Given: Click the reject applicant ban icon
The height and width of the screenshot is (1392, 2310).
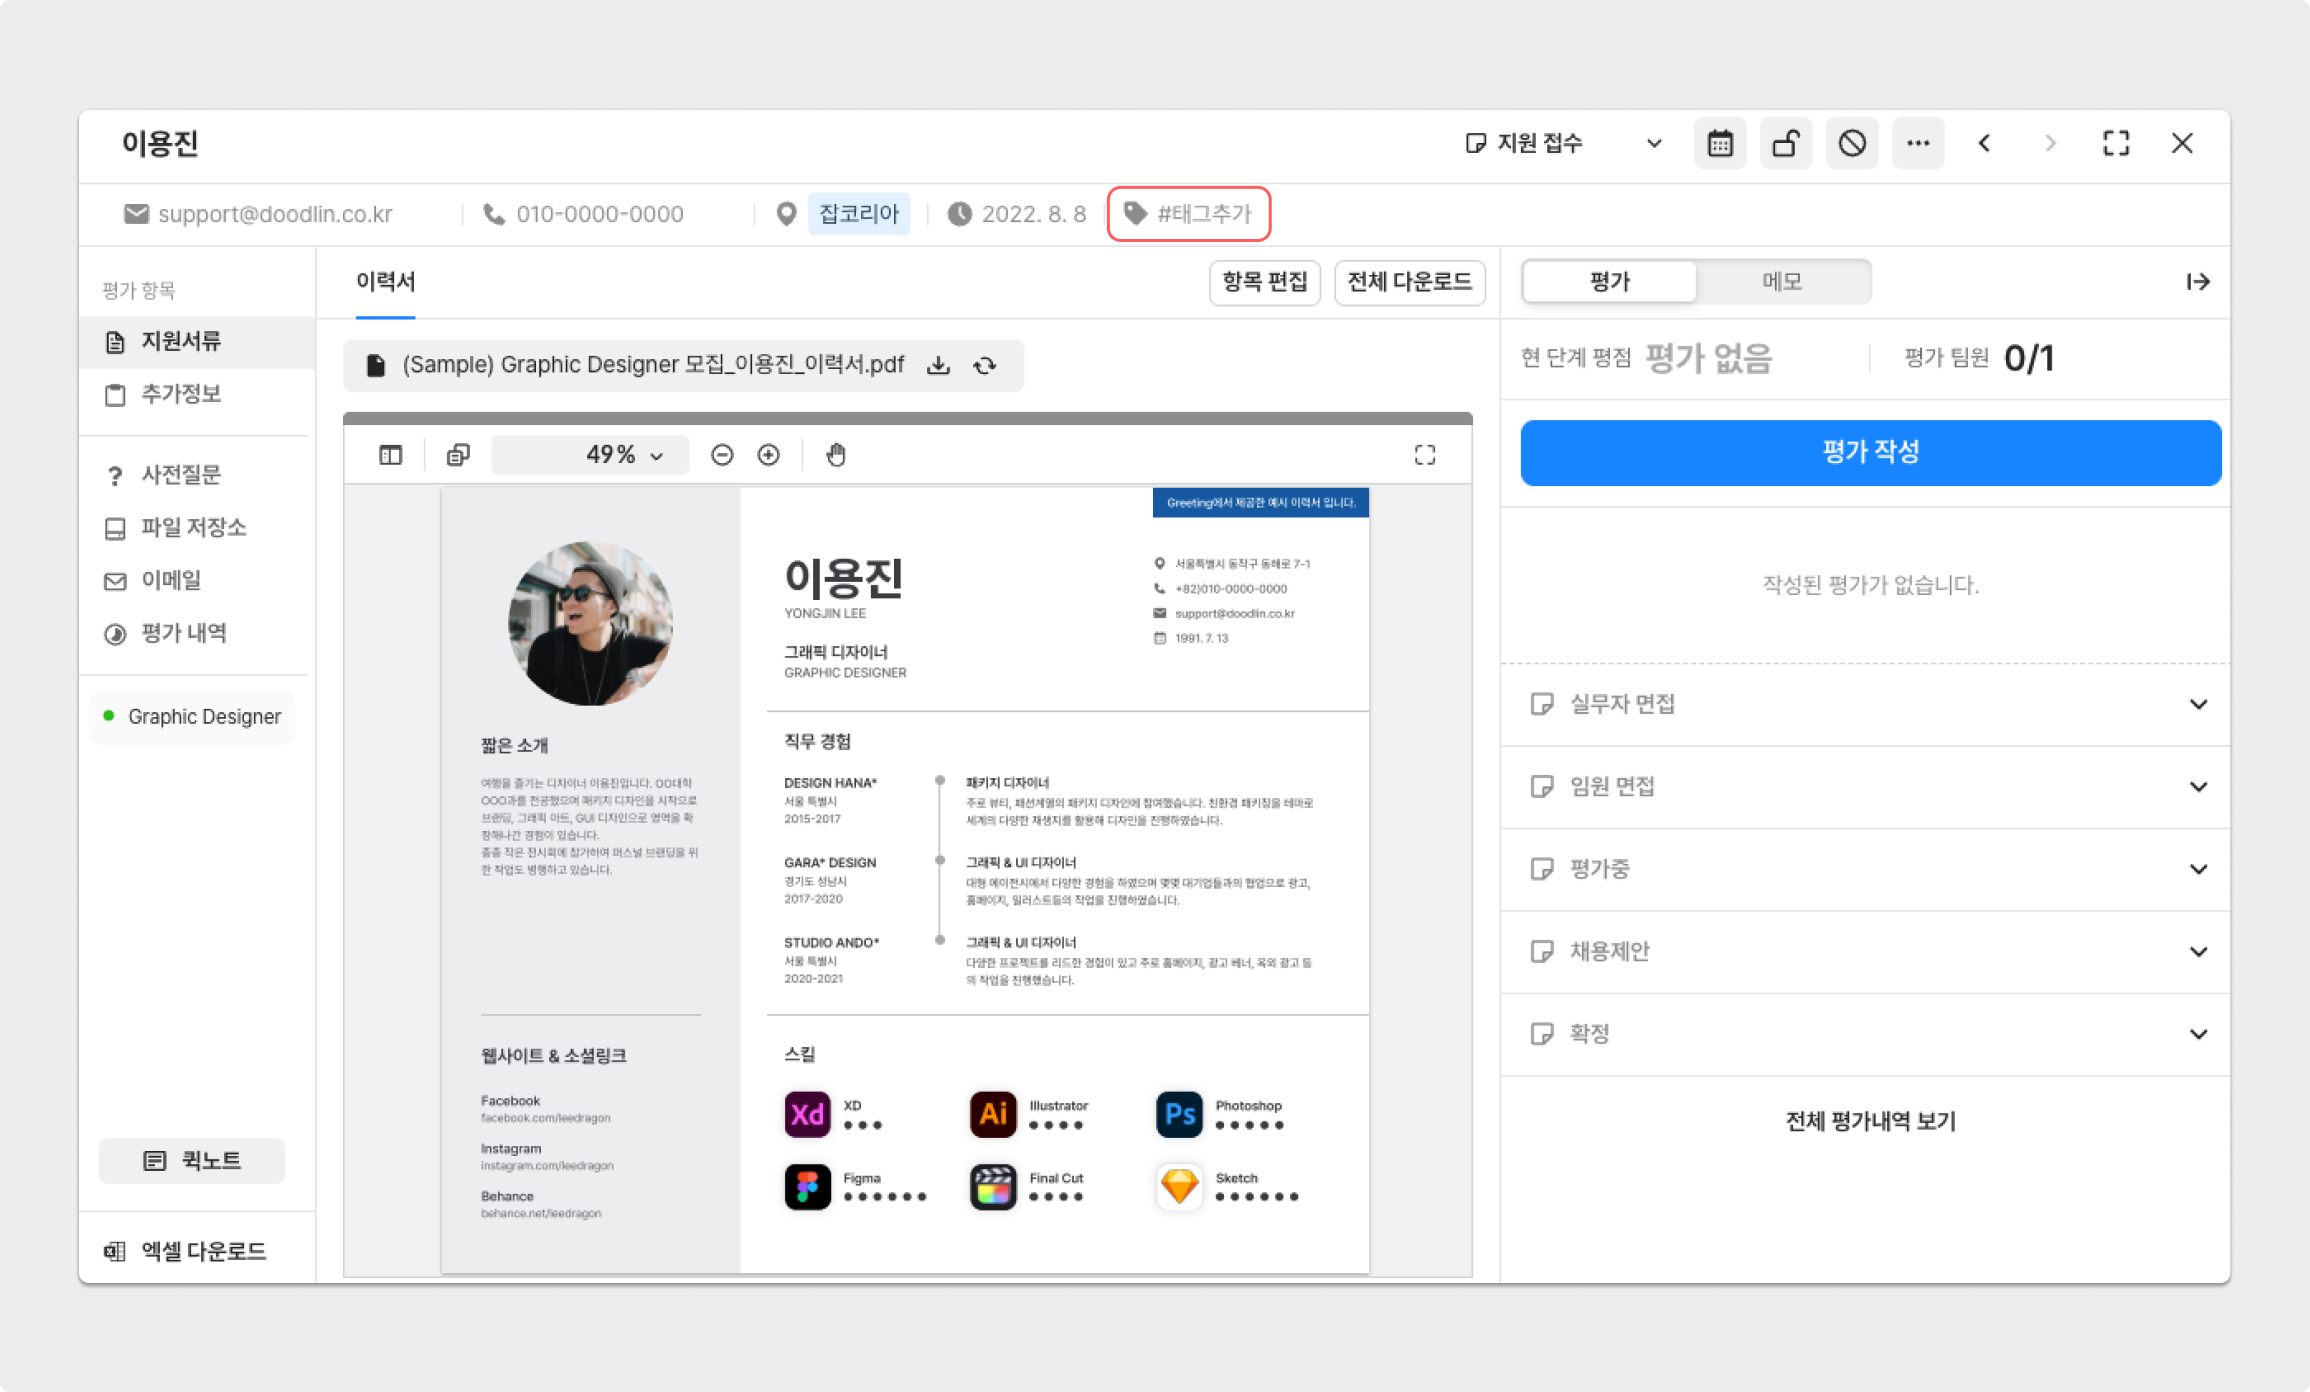Looking at the screenshot, I should pyautogui.click(x=1852, y=144).
